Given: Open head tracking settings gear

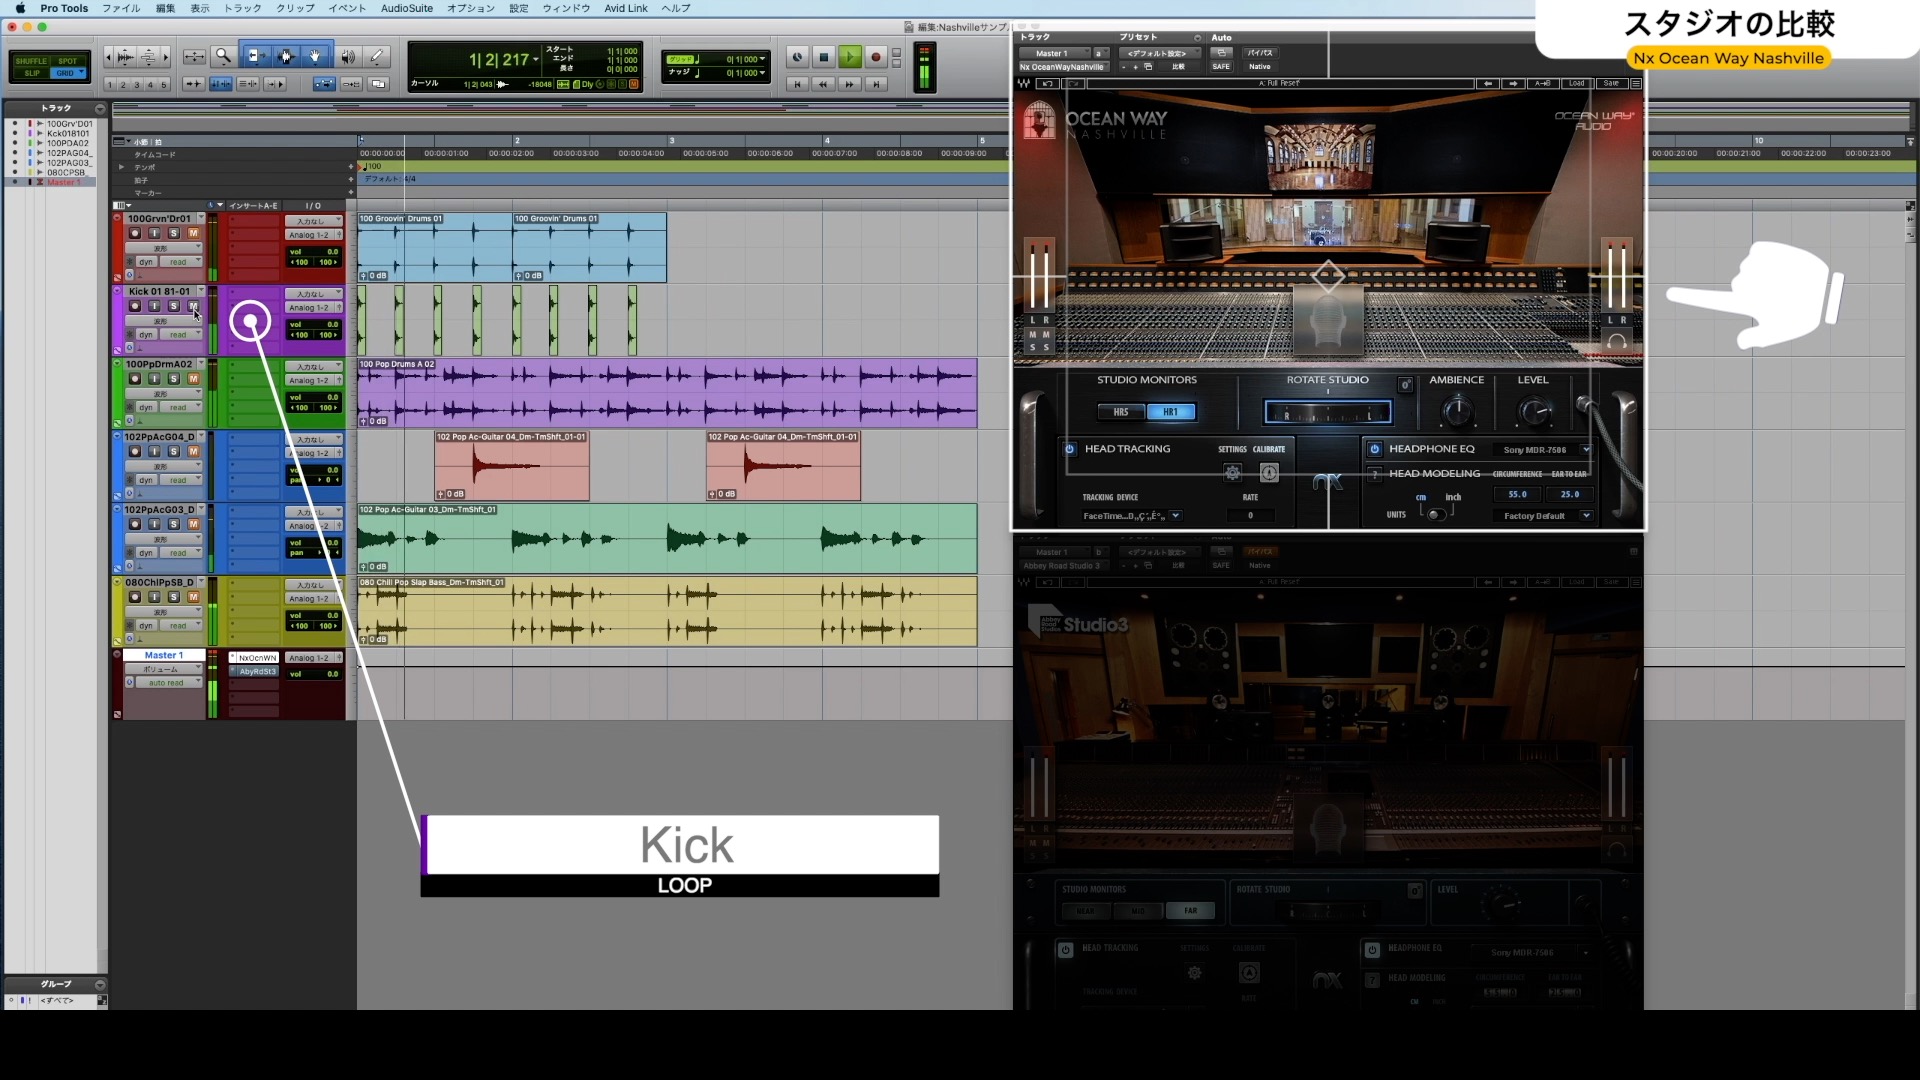Looking at the screenshot, I should pos(1233,473).
